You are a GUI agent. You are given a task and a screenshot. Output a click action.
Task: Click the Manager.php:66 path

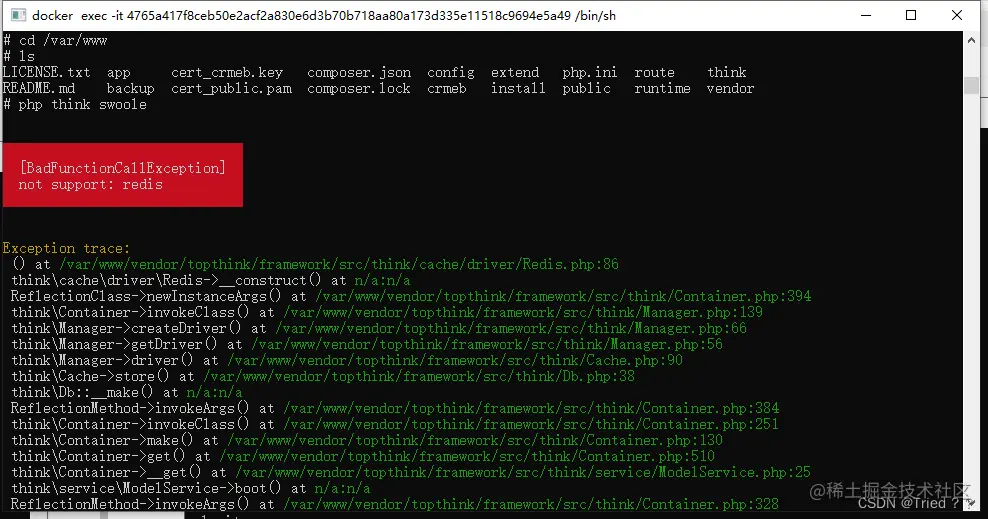point(511,328)
